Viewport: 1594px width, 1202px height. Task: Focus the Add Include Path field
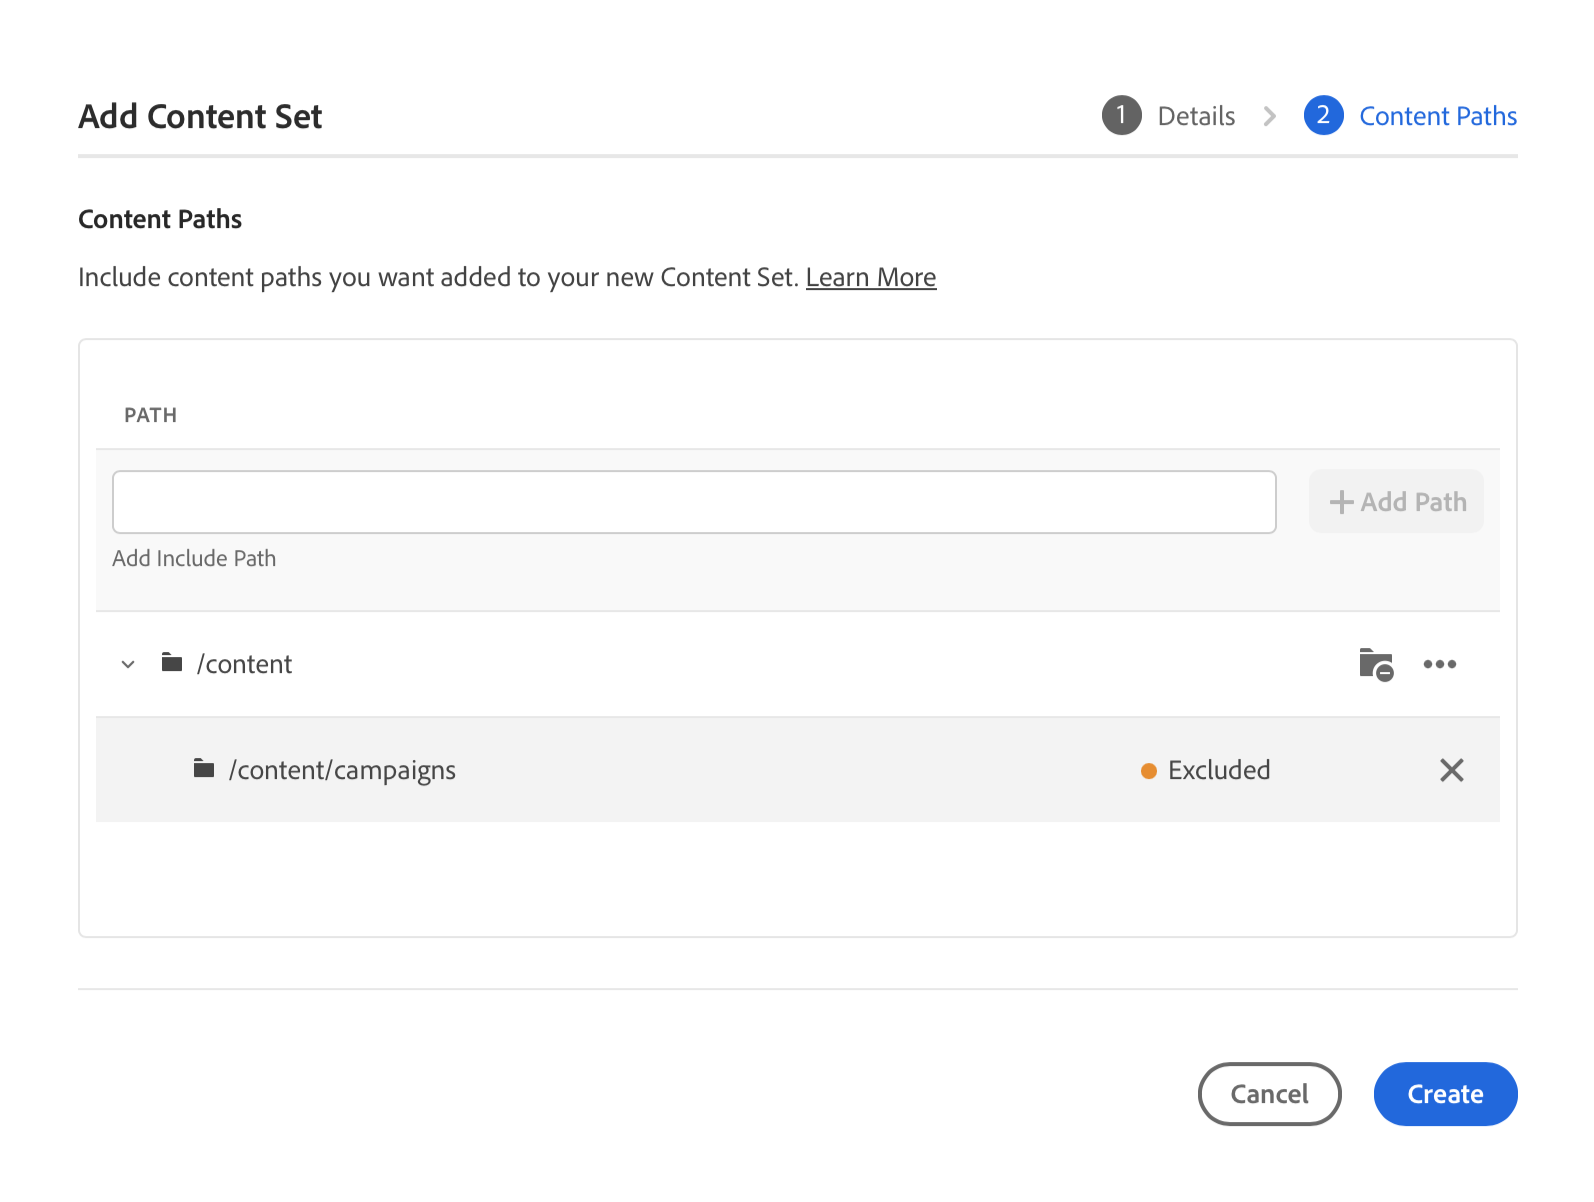(694, 502)
